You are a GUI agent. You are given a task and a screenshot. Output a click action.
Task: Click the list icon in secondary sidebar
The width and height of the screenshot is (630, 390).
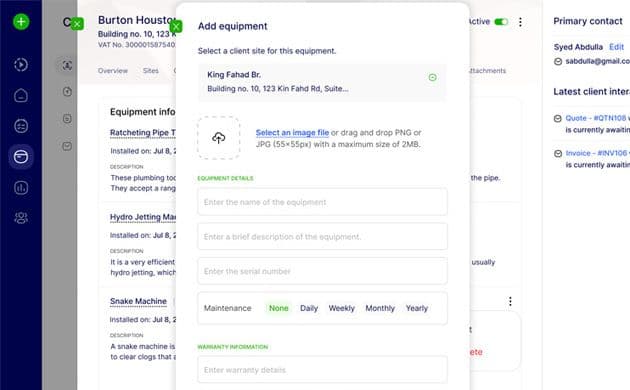coord(67,119)
